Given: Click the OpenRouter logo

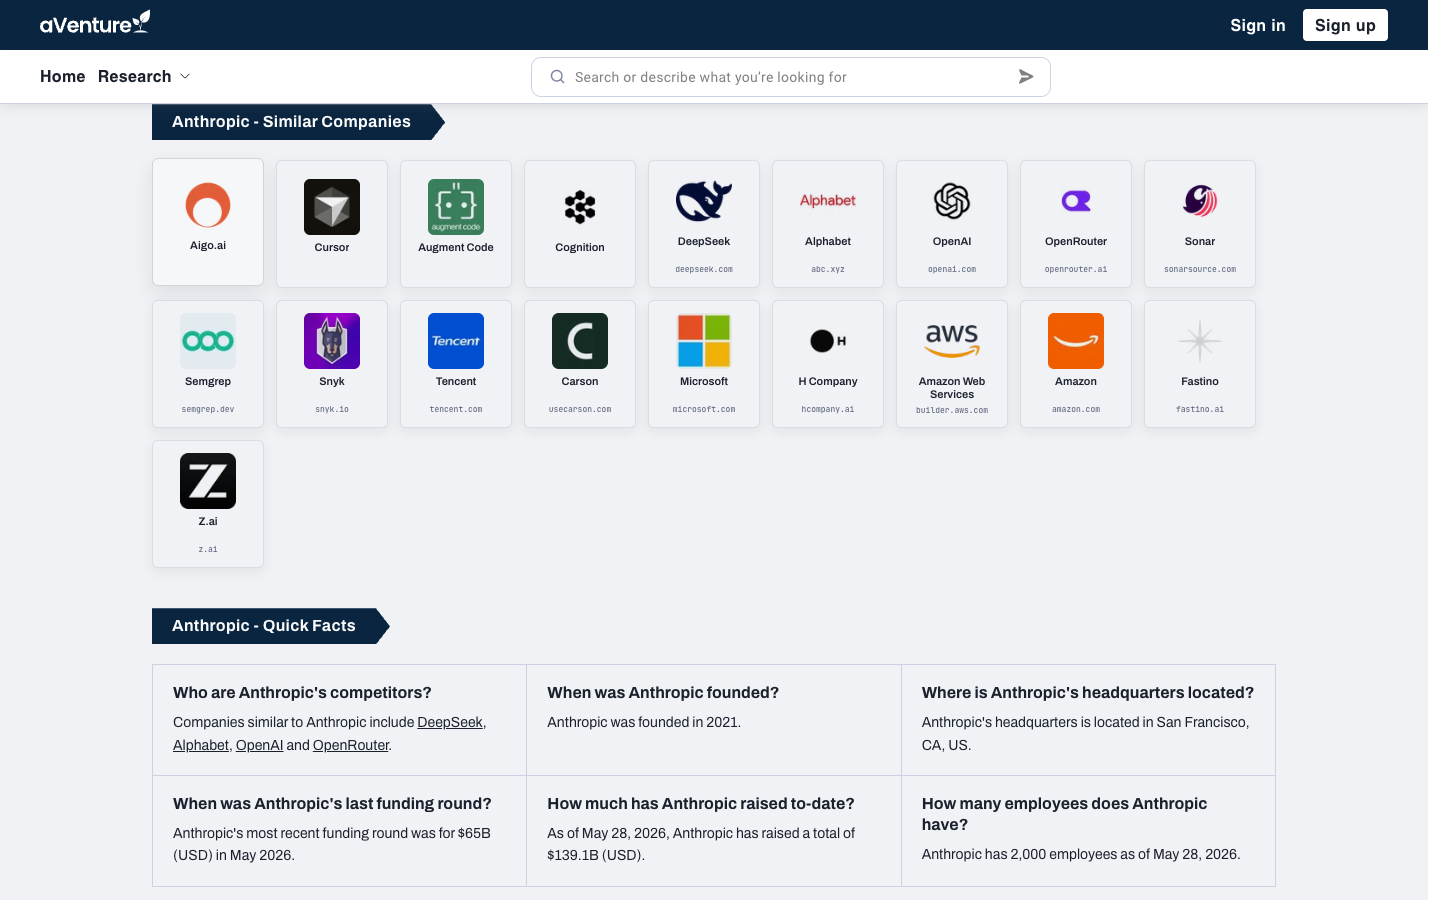Looking at the screenshot, I should 1076,201.
